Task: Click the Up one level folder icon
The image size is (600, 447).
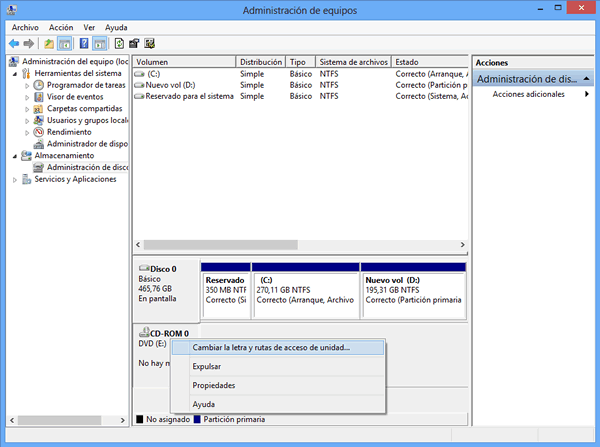Action: pos(49,44)
